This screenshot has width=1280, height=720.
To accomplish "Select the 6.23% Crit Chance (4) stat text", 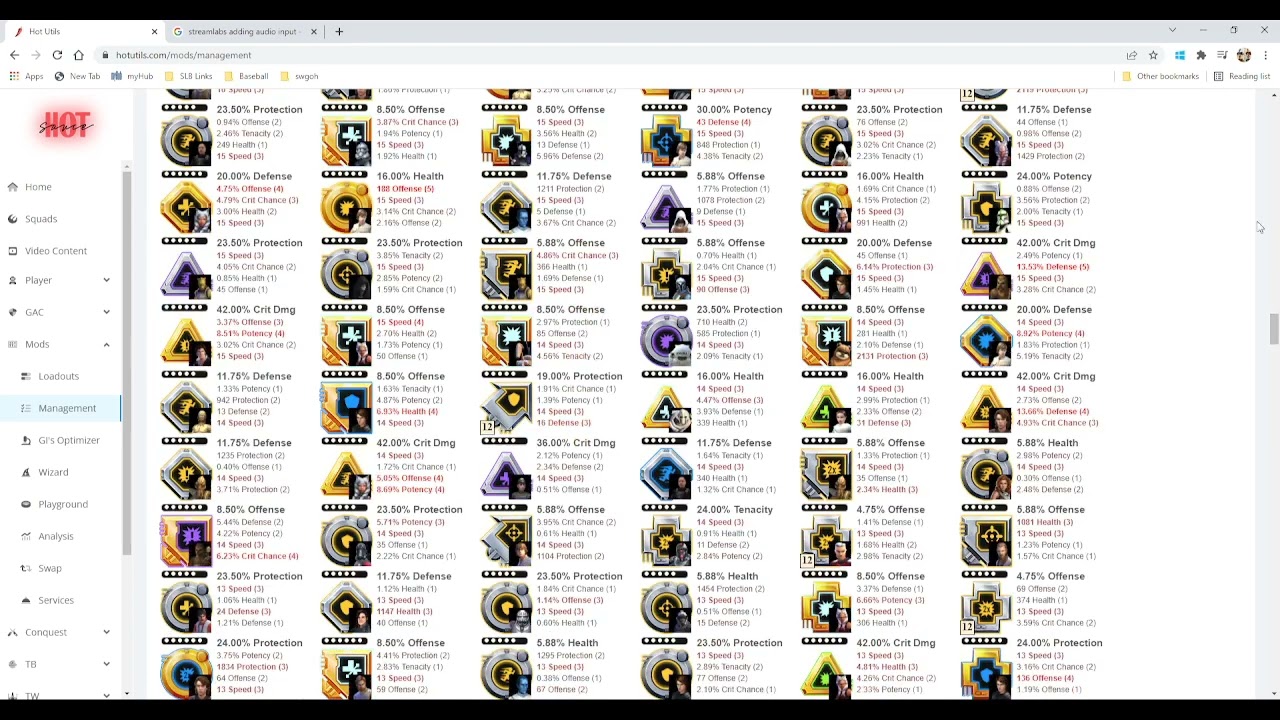I will pyautogui.click(x=257, y=556).
